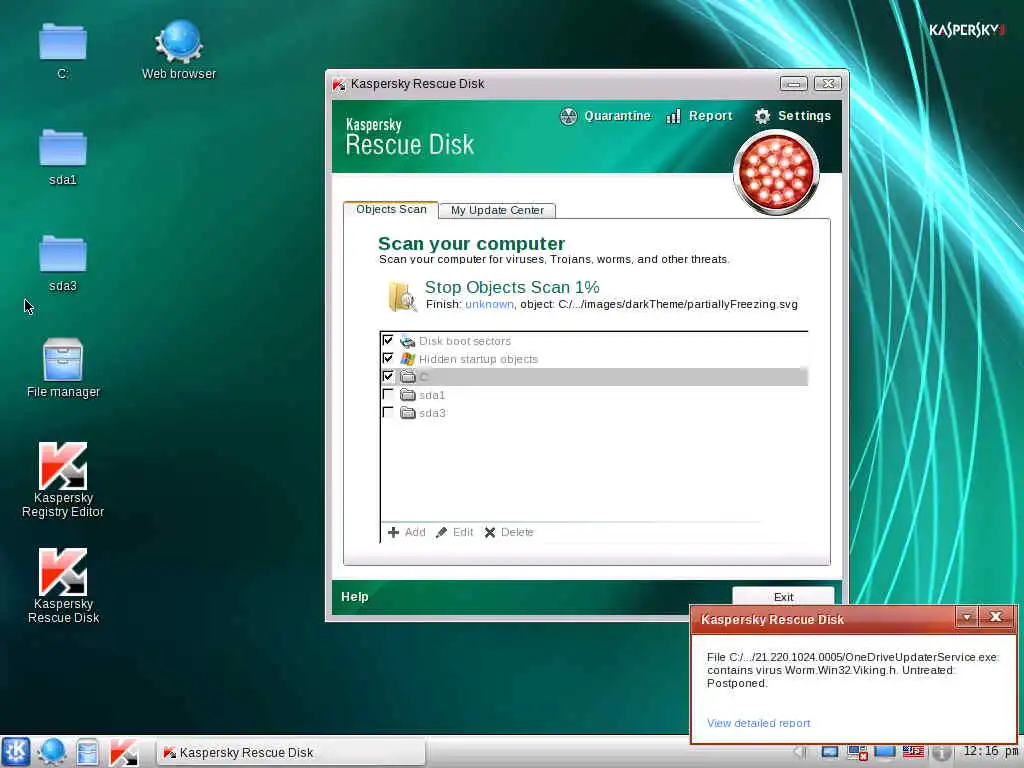Click the Settings gear icon
1024x768 pixels.
[762, 116]
